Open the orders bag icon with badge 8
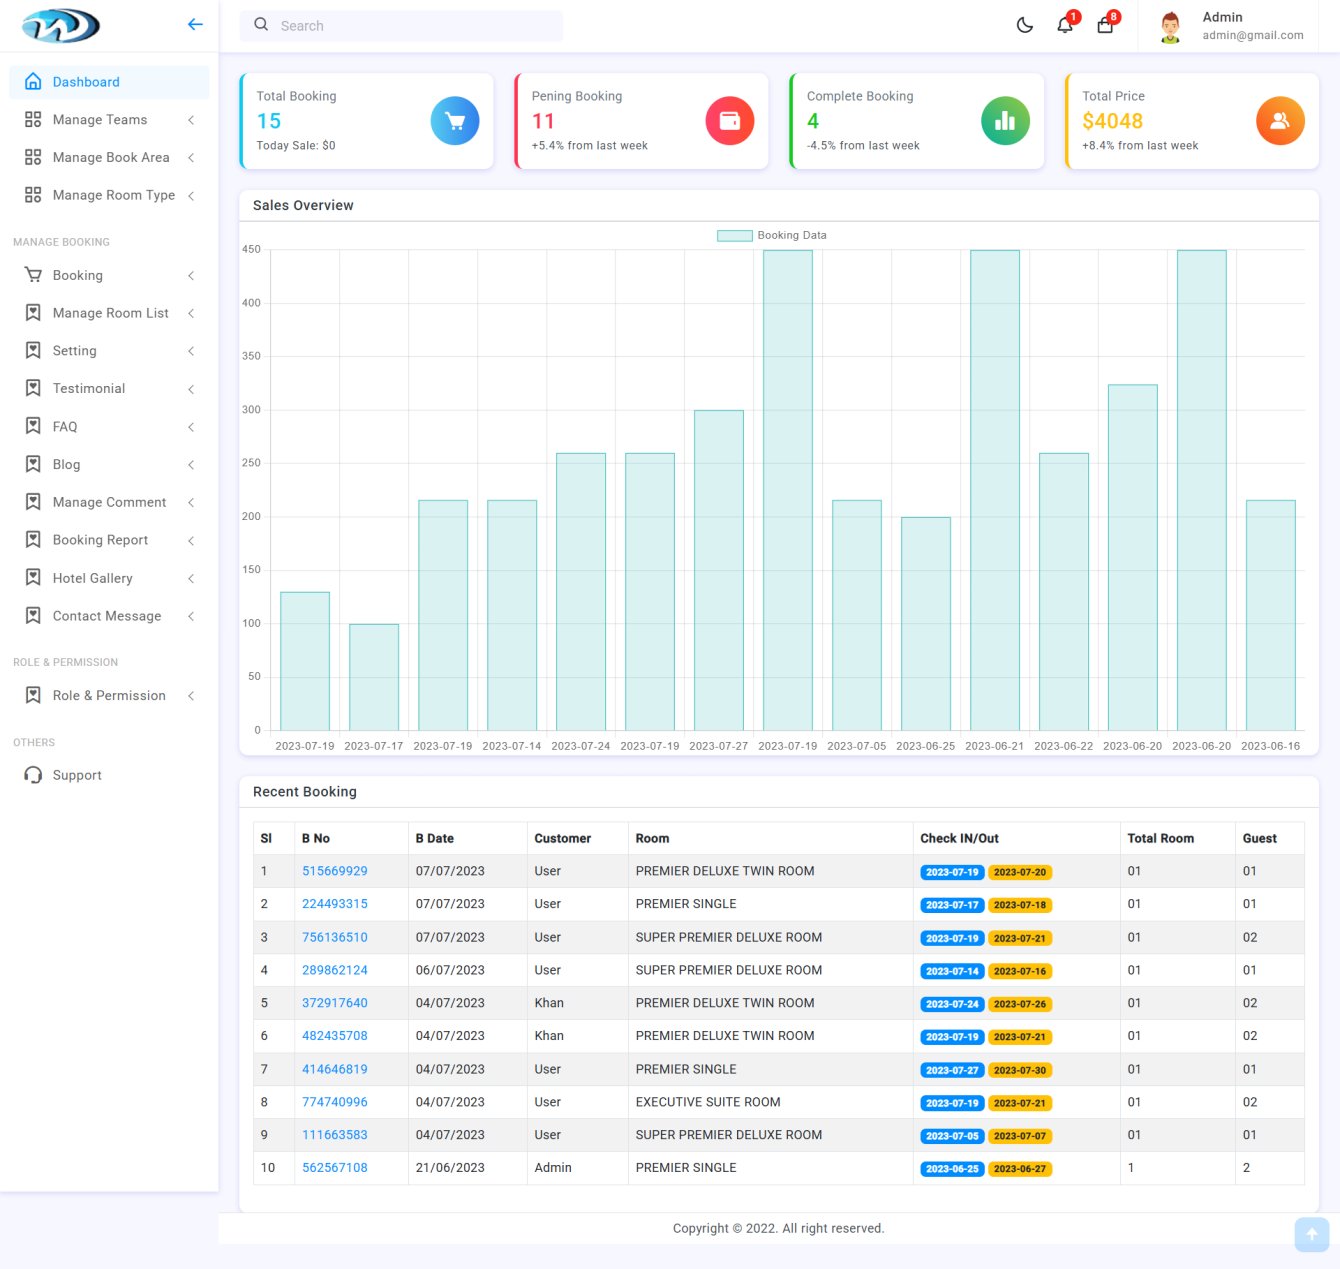The height and width of the screenshot is (1269, 1340). (1104, 25)
